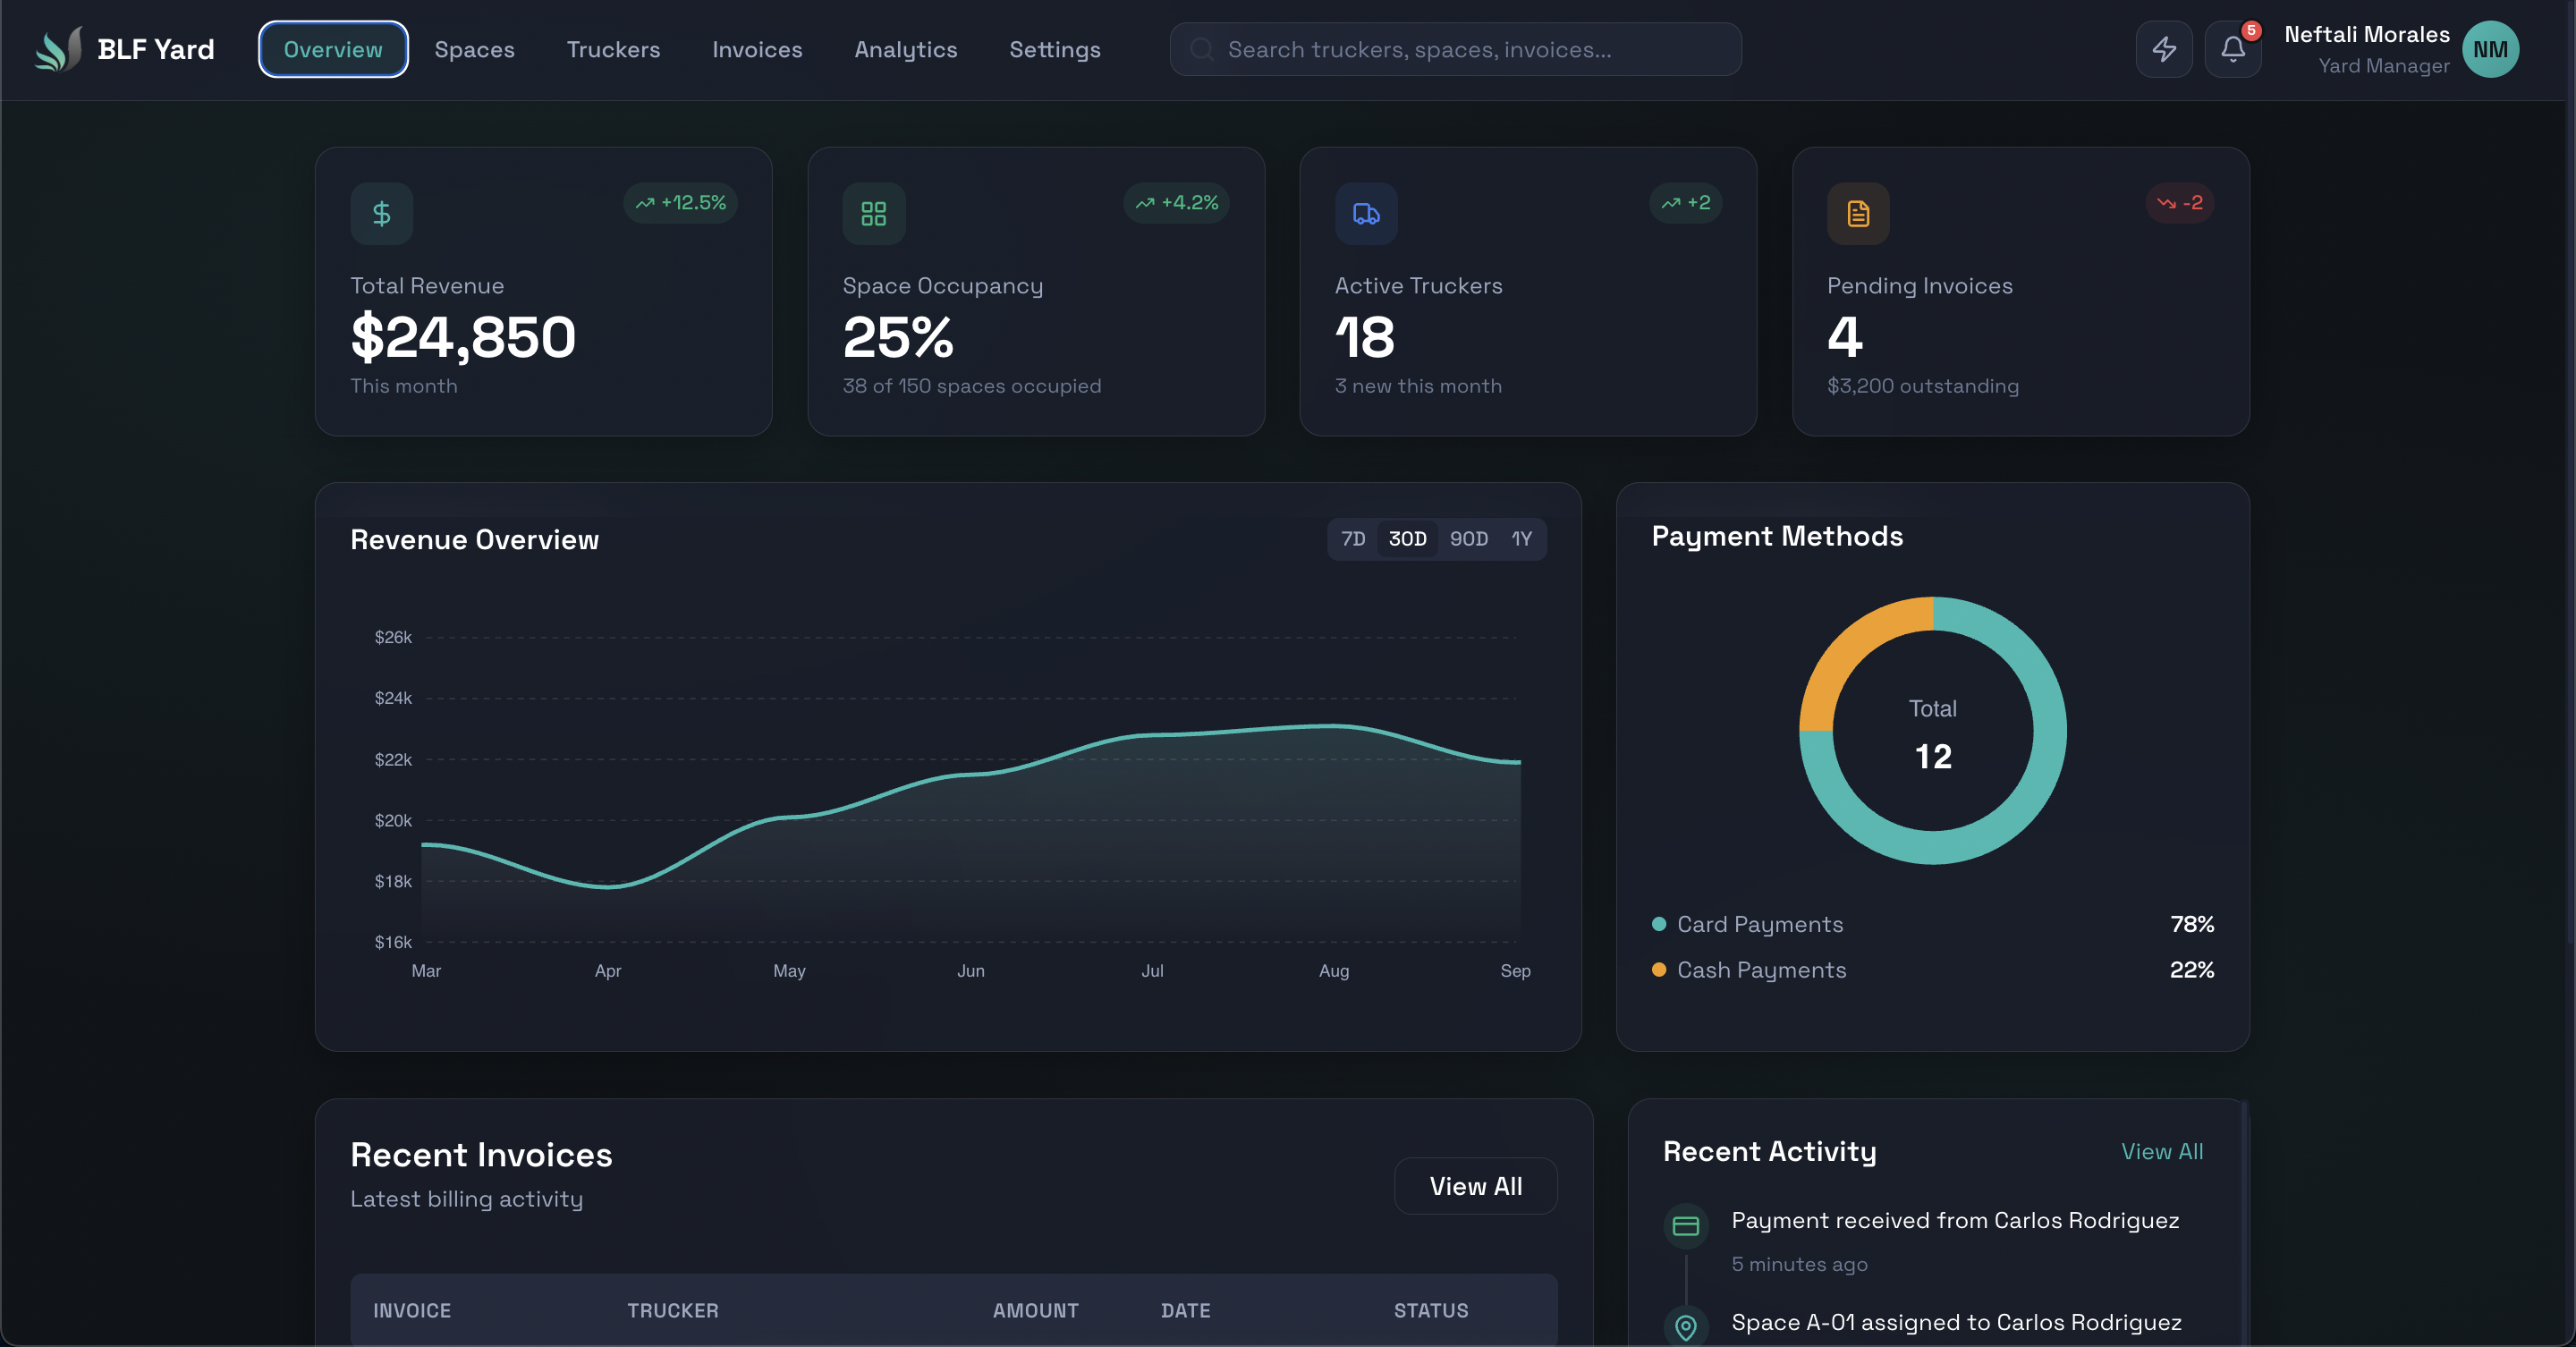The image size is (2576, 1347).
Task: Switch revenue chart to 90D view
Action: pyautogui.click(x=1468, y=539)
